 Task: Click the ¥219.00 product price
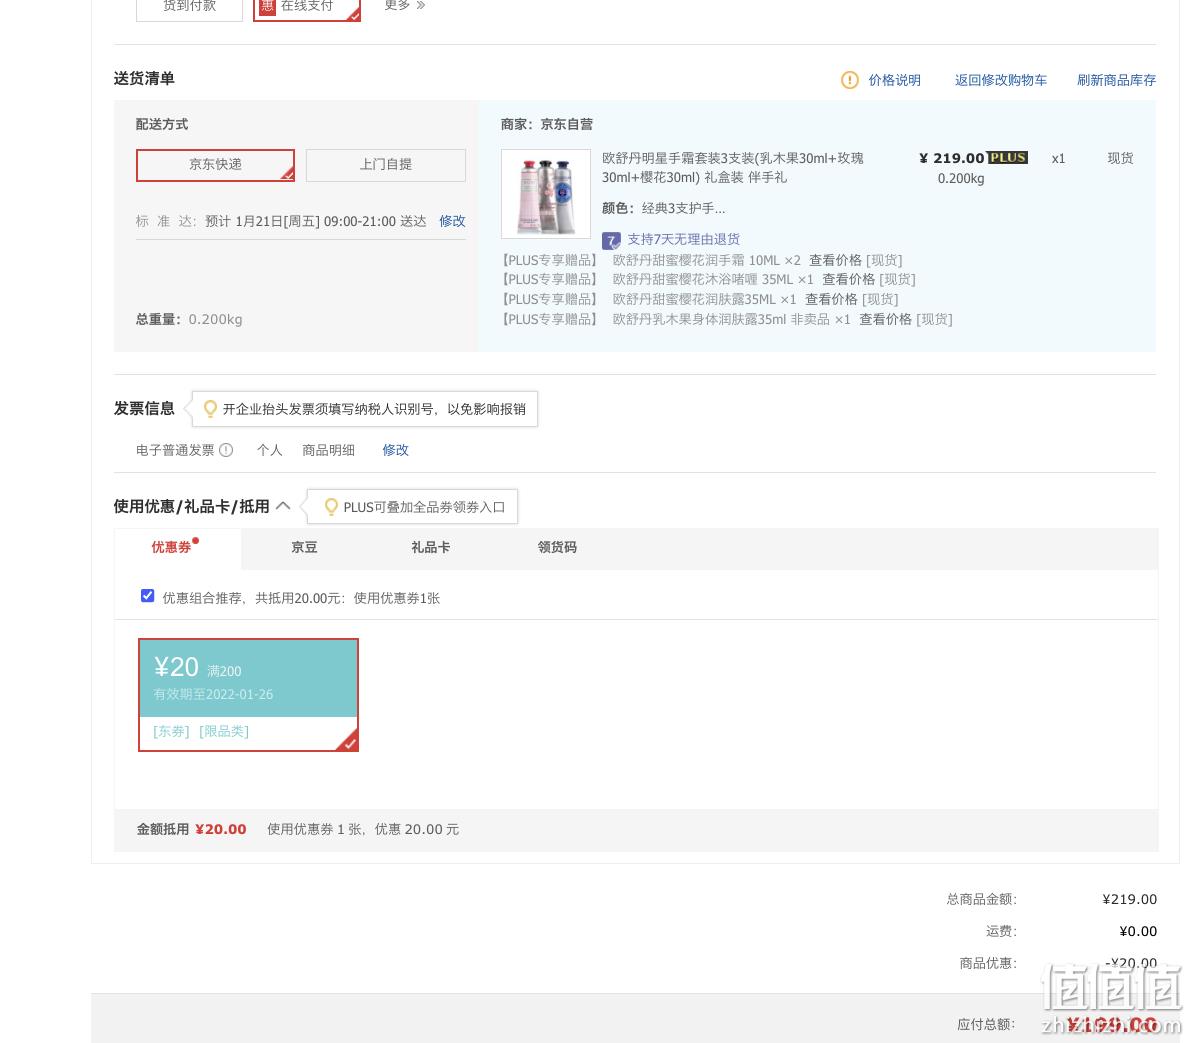point(951,158)
